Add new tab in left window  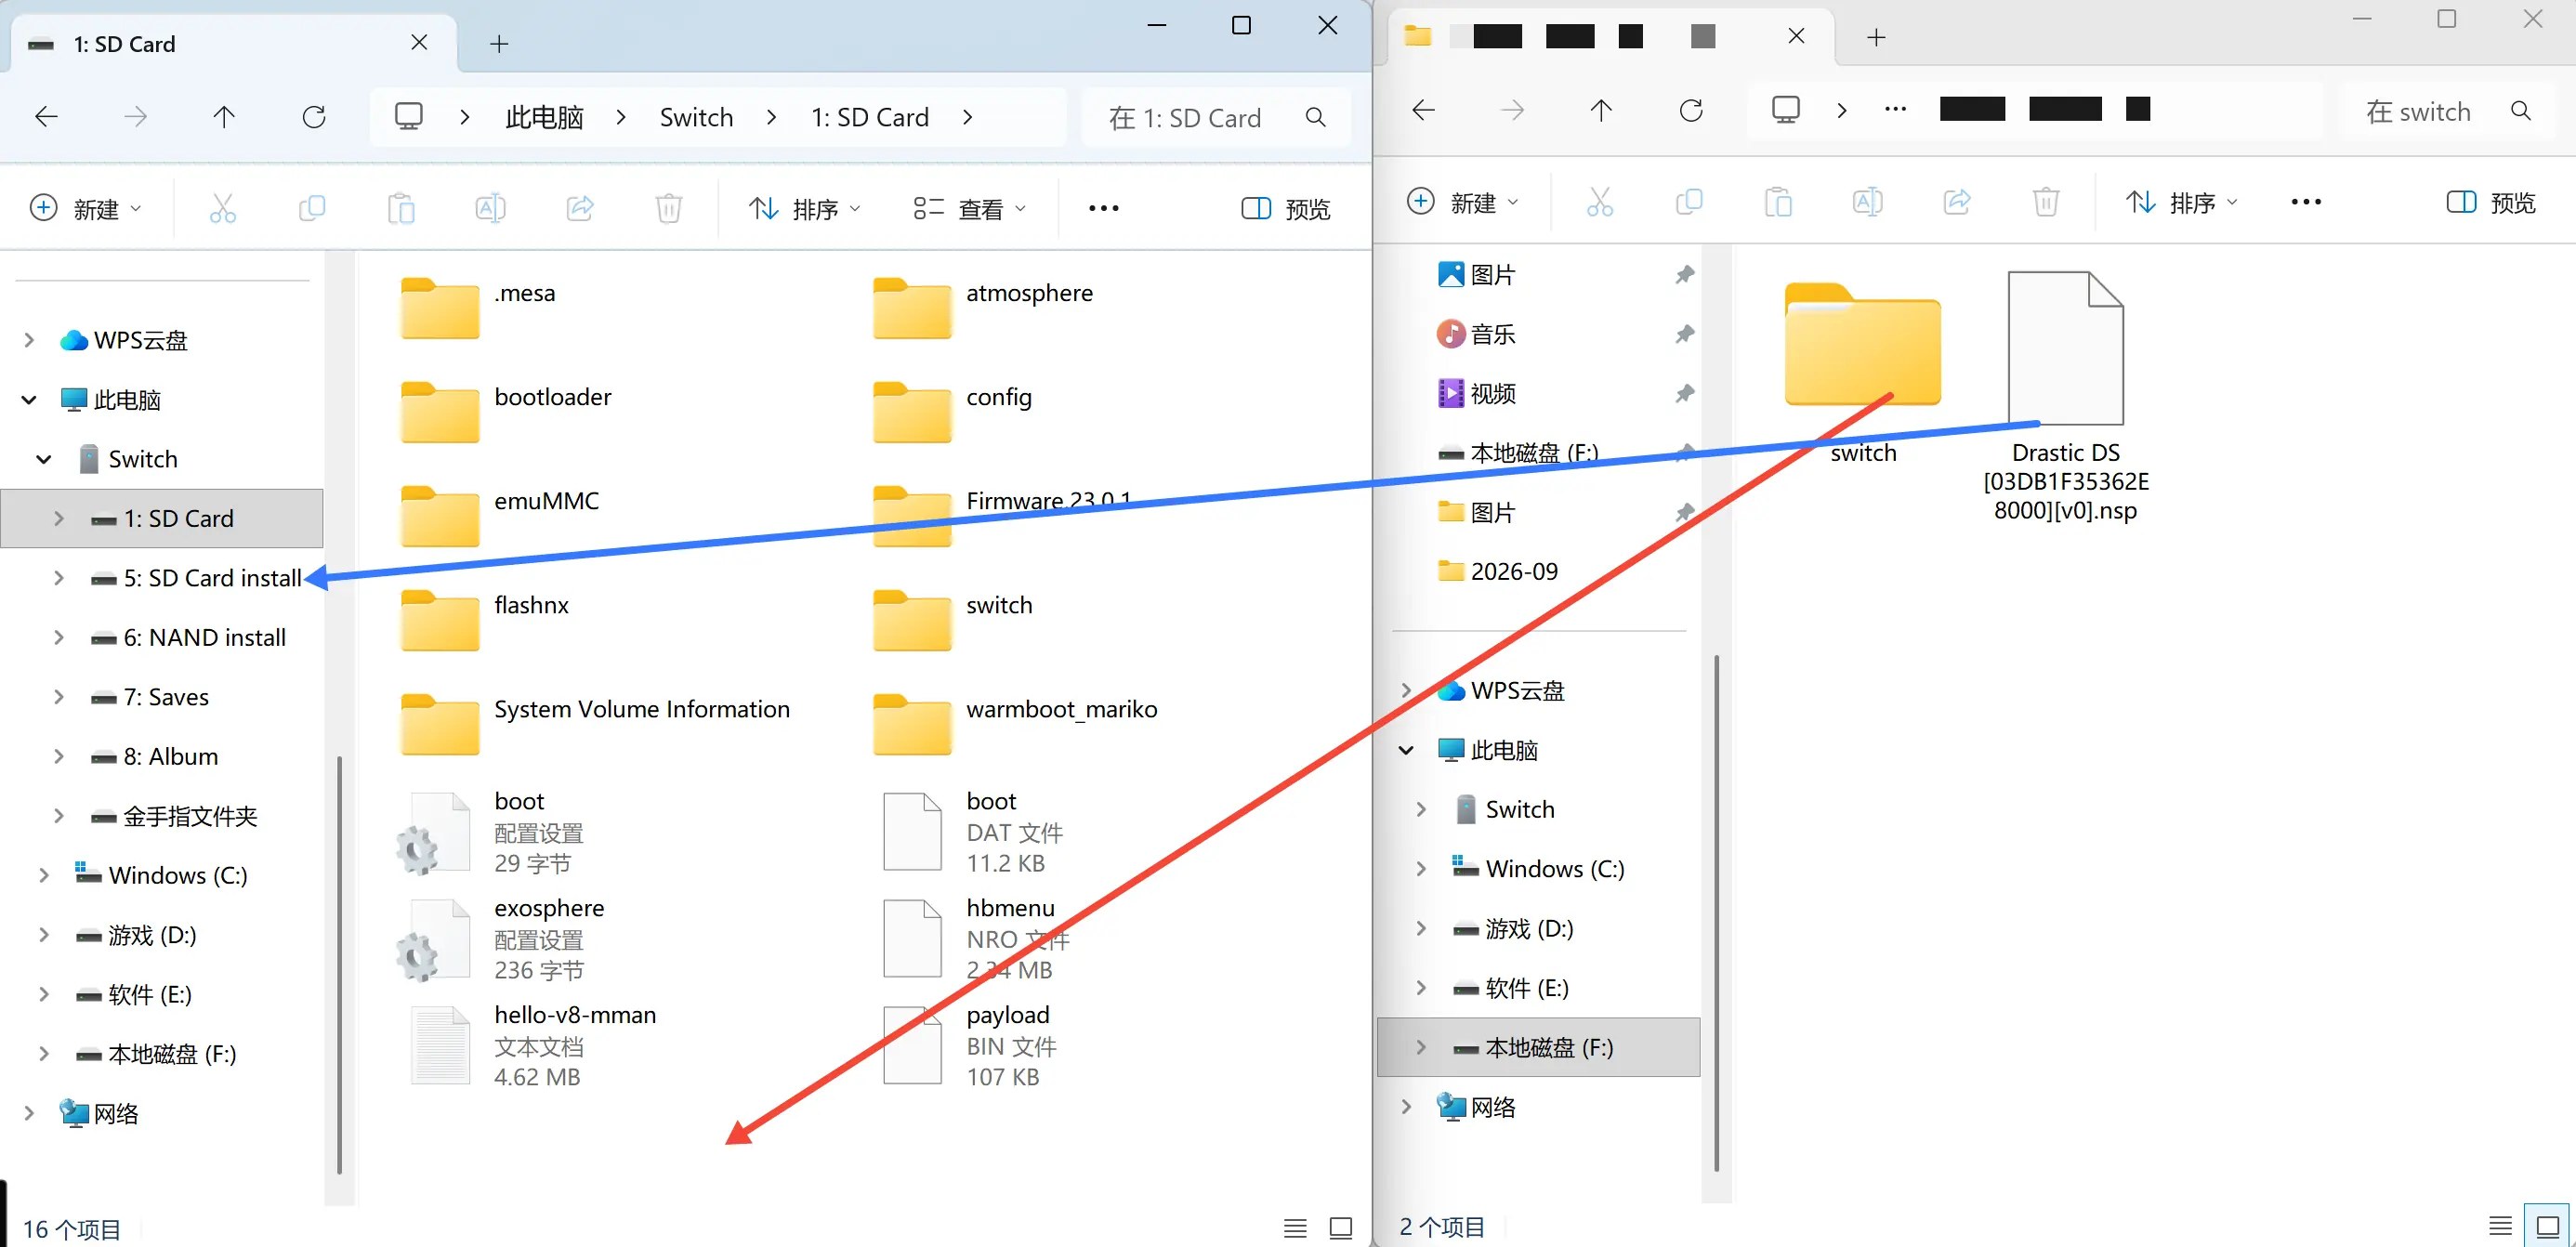coord(499,44)
